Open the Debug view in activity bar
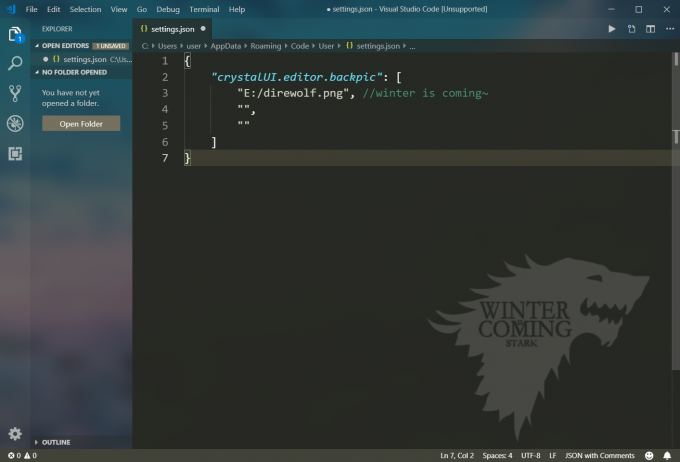This screenshot has height=462, width=680. click(15, 124)
